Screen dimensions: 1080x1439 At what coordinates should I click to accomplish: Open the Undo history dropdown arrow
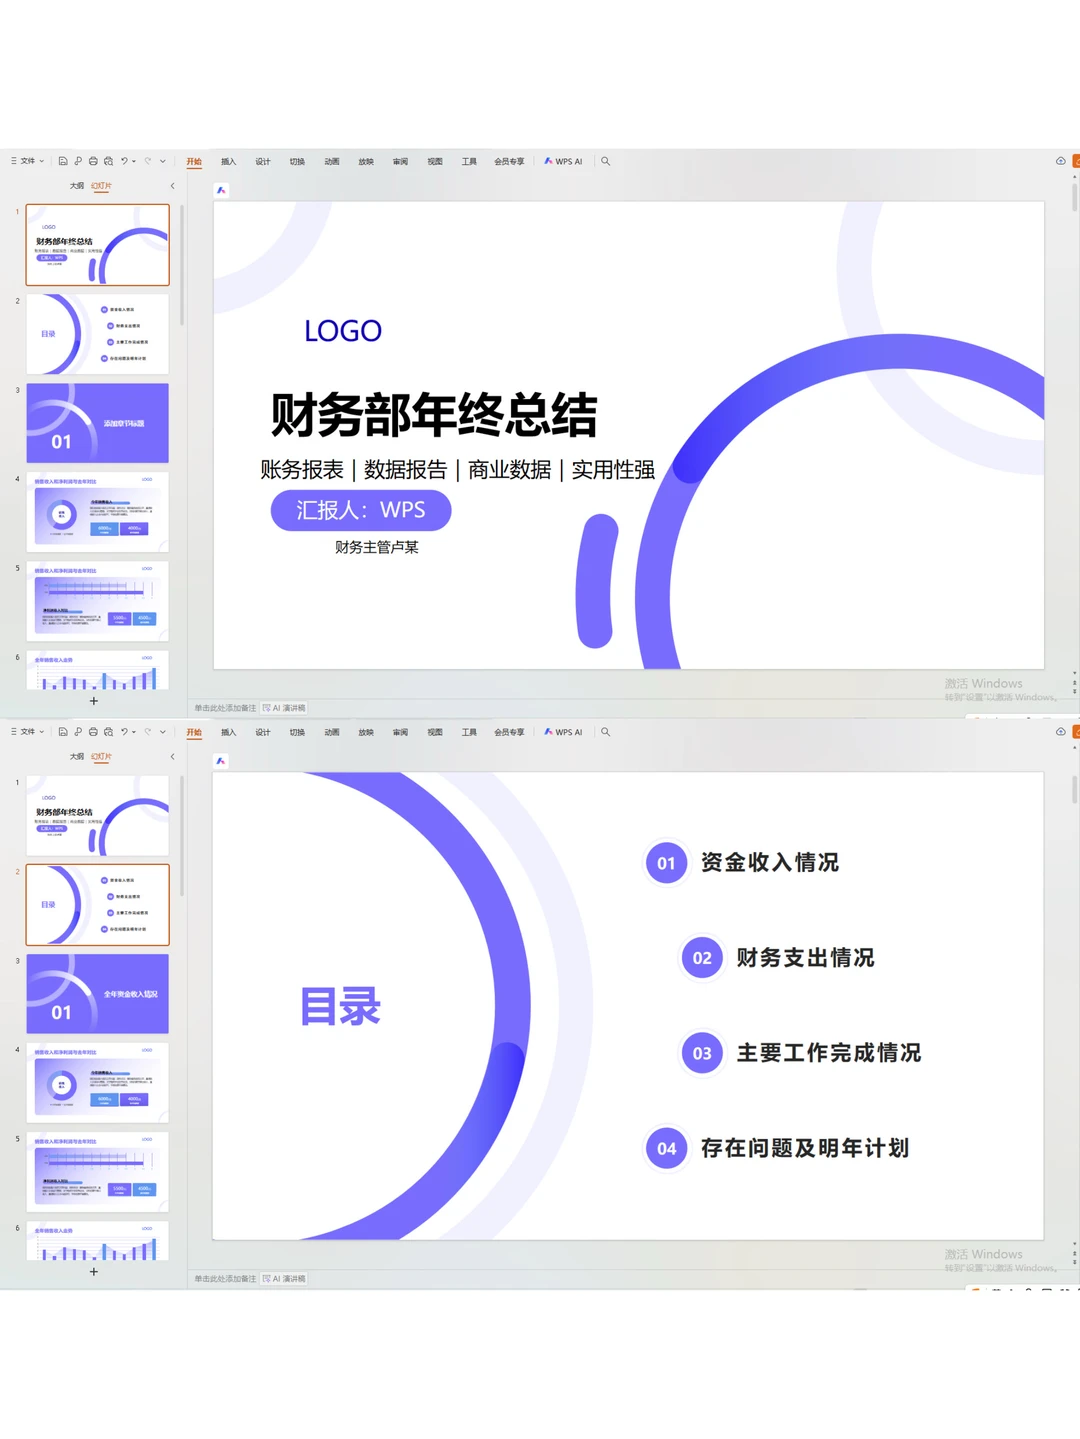tap(133, 161)
